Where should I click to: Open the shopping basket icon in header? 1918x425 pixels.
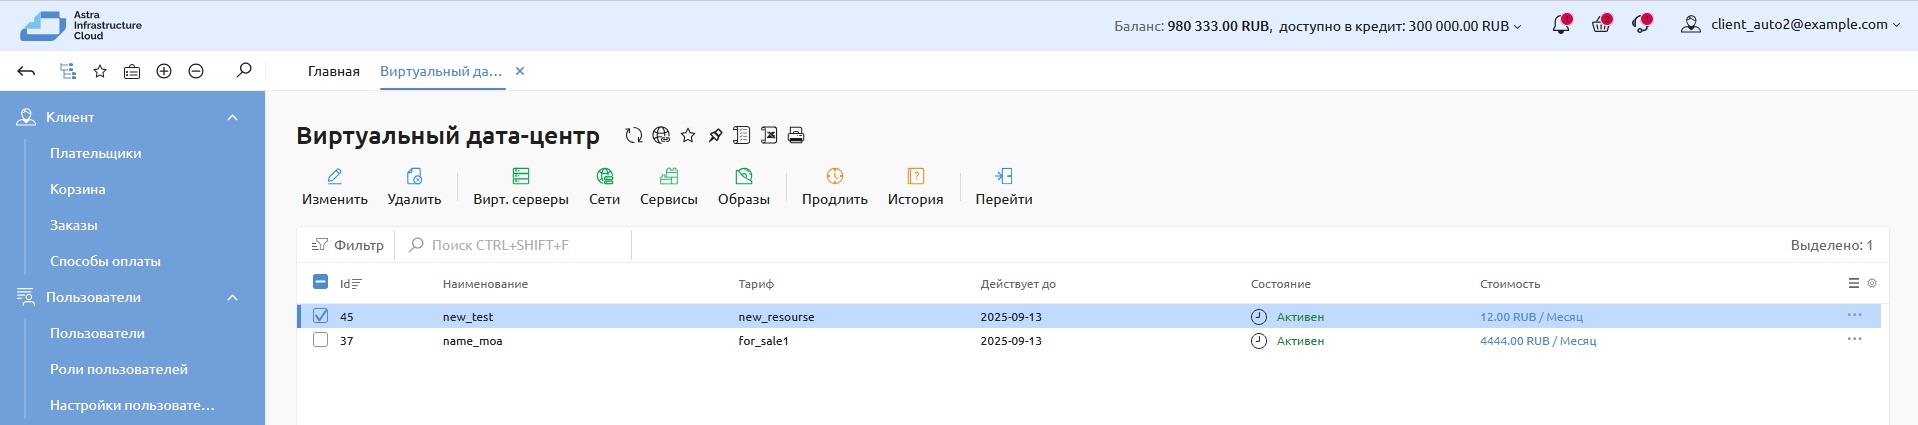tap(1600, 25)
